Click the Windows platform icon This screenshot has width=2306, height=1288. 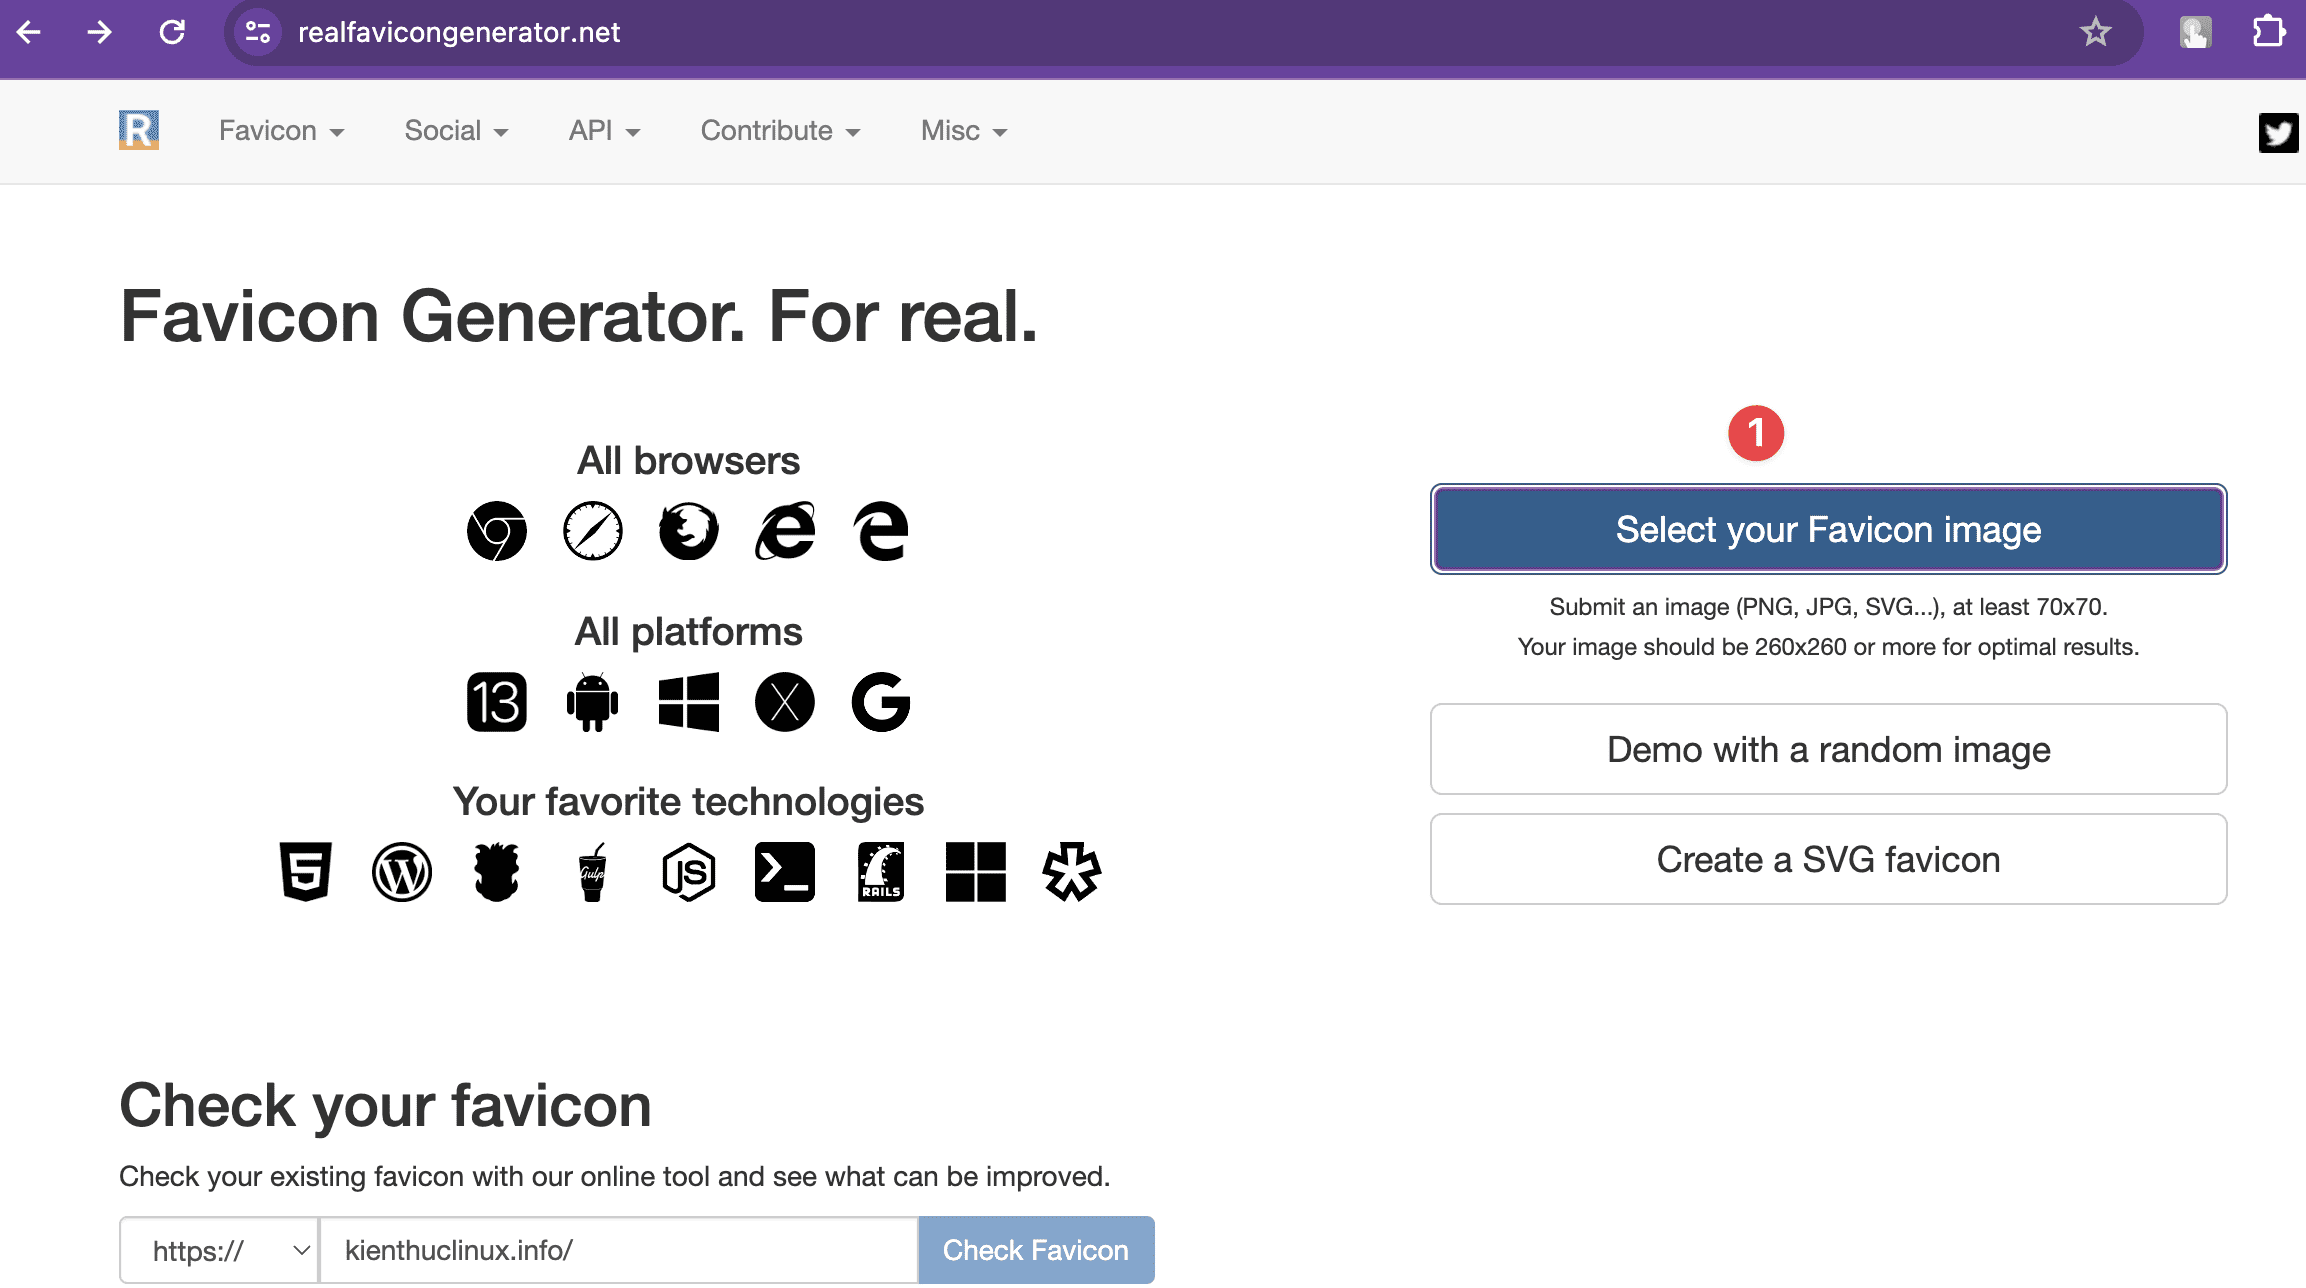point(688,702)
